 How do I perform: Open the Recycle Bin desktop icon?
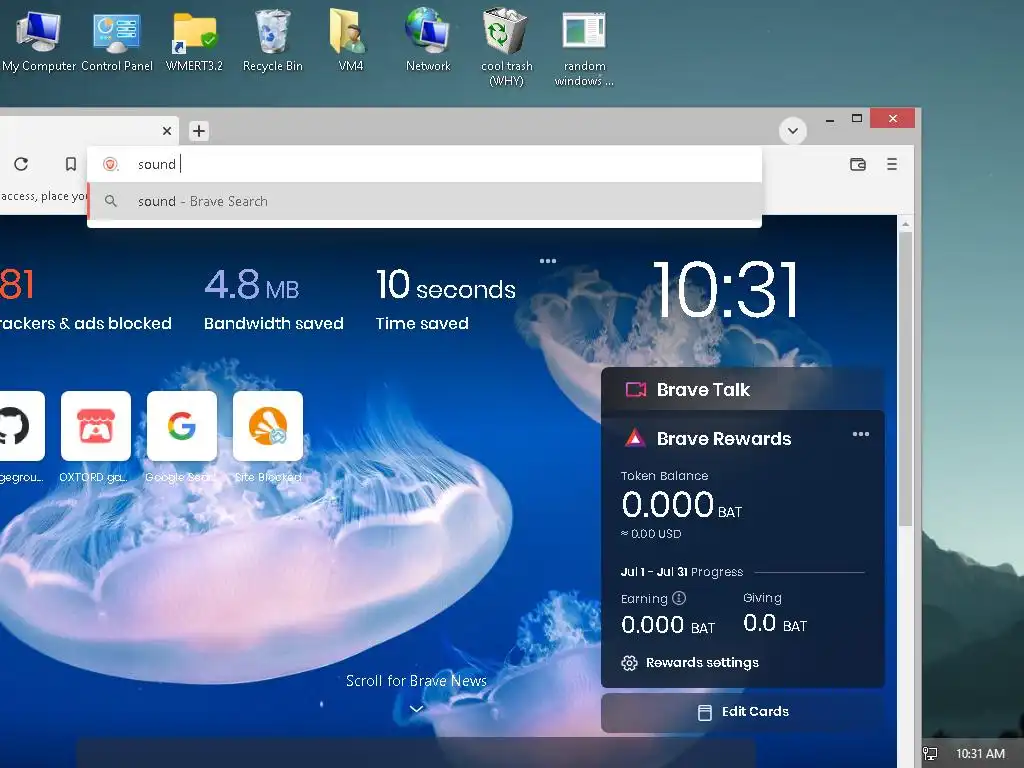tap(272, 40)
